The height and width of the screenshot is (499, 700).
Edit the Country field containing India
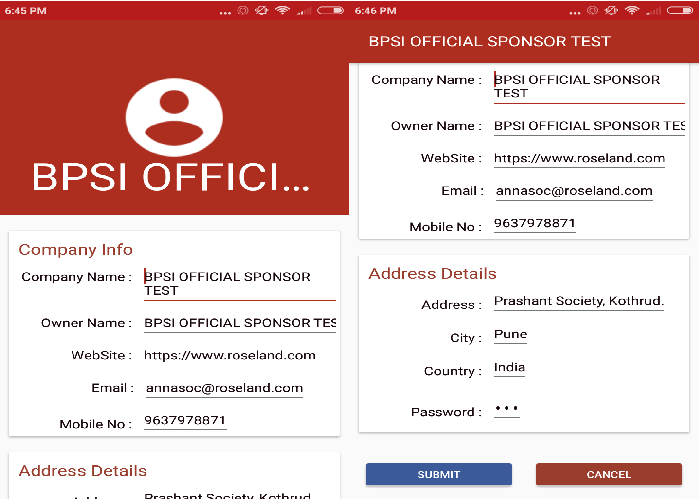pyautogui.click(x=509, y=368)
